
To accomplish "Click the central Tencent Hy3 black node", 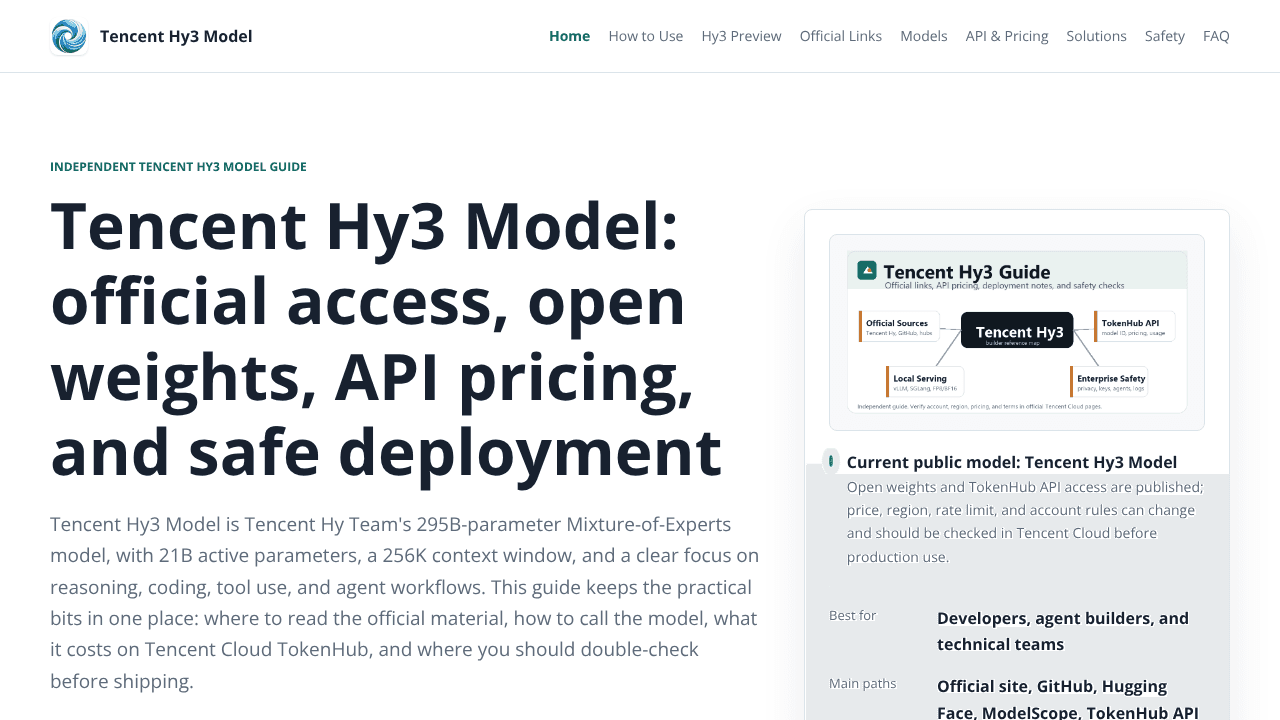I will (x=1017, y=330).
